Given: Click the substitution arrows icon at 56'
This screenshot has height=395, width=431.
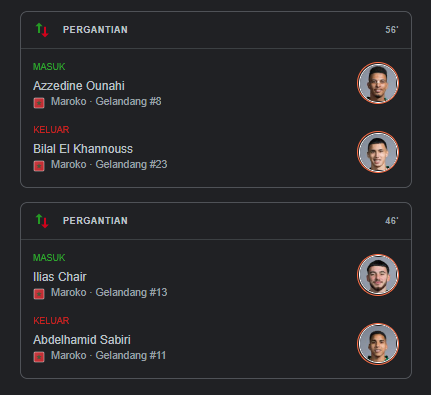Looking at the screenshot, I should click(x=42, y=30).
